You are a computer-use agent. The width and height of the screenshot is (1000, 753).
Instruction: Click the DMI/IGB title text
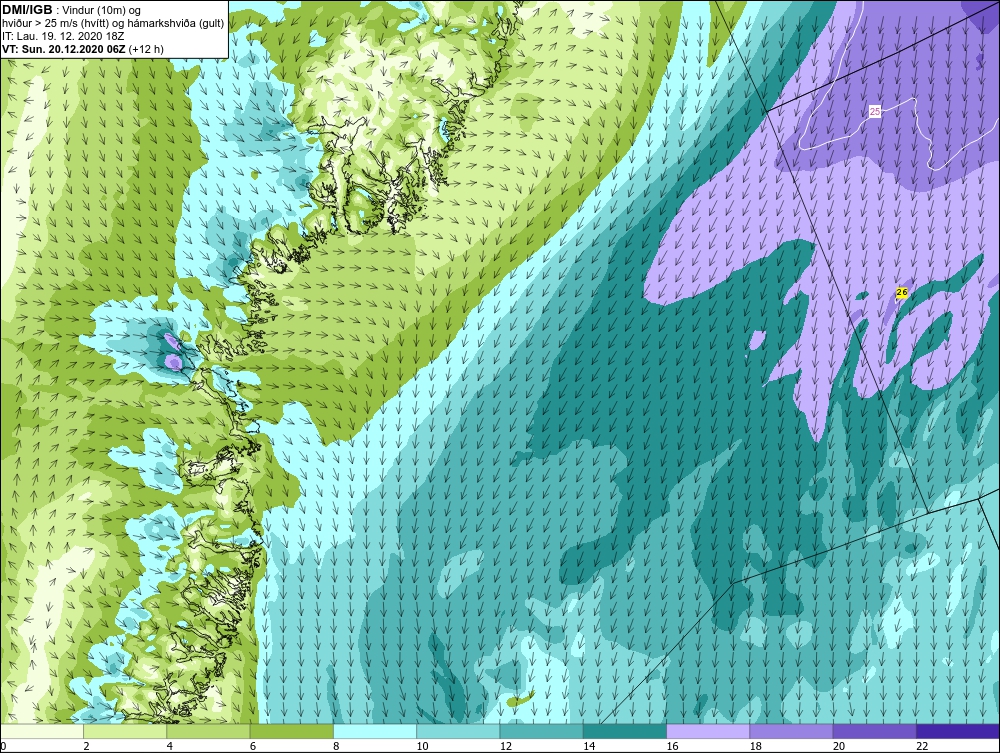(x=27, y=10)
